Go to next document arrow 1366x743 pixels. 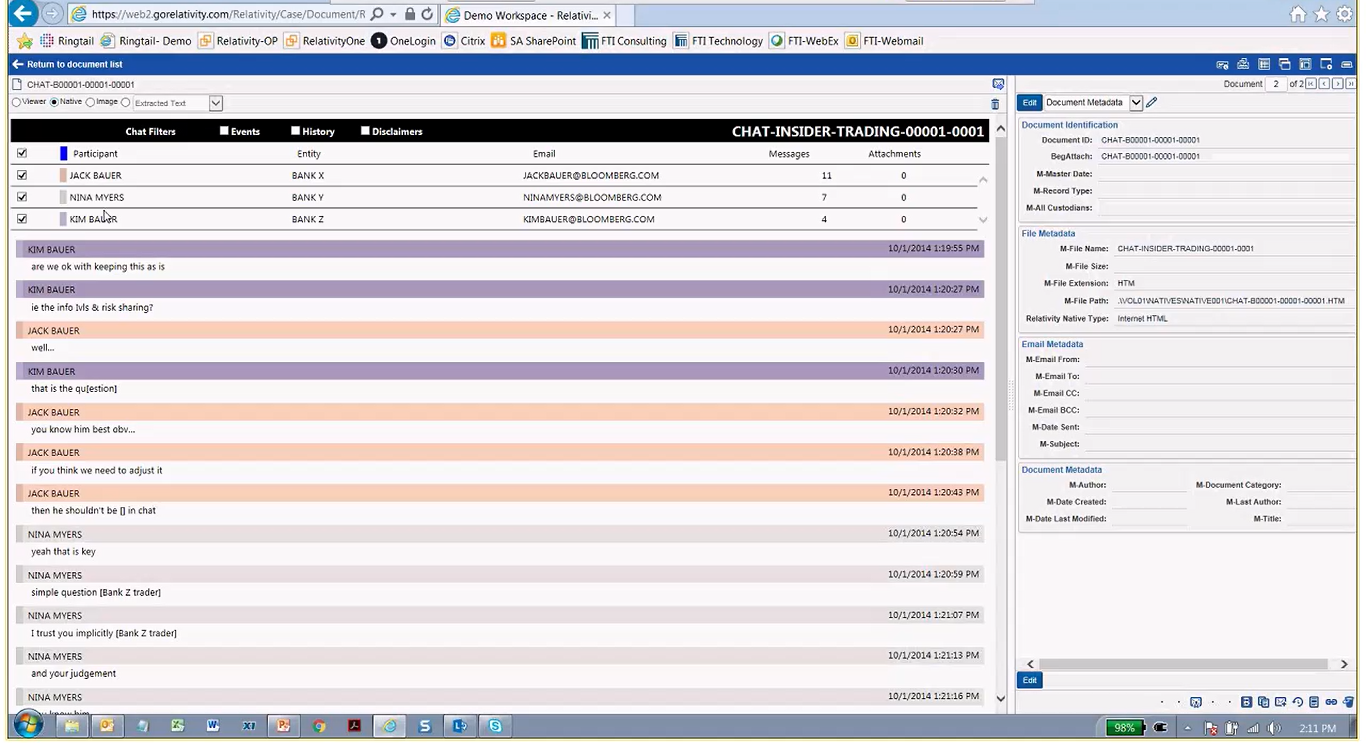[1336, 84]
